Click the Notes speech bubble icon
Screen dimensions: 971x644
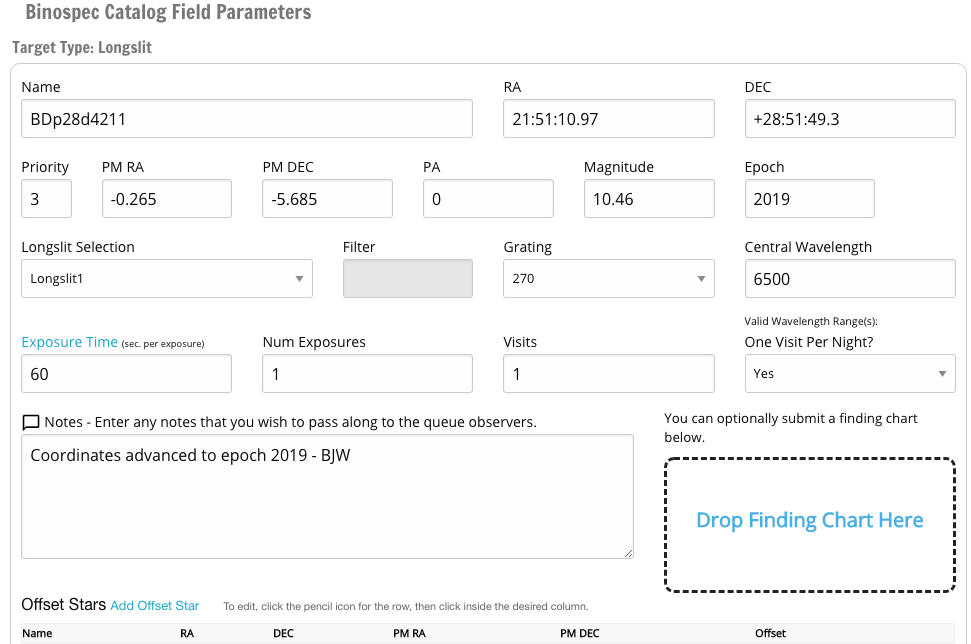[30, 422]
